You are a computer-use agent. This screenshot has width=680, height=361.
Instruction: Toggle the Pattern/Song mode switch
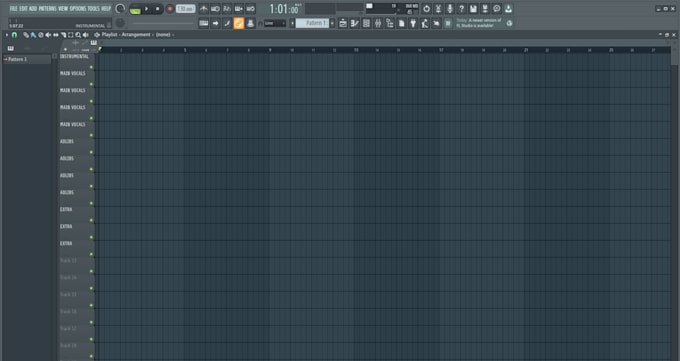coord(135,9)
